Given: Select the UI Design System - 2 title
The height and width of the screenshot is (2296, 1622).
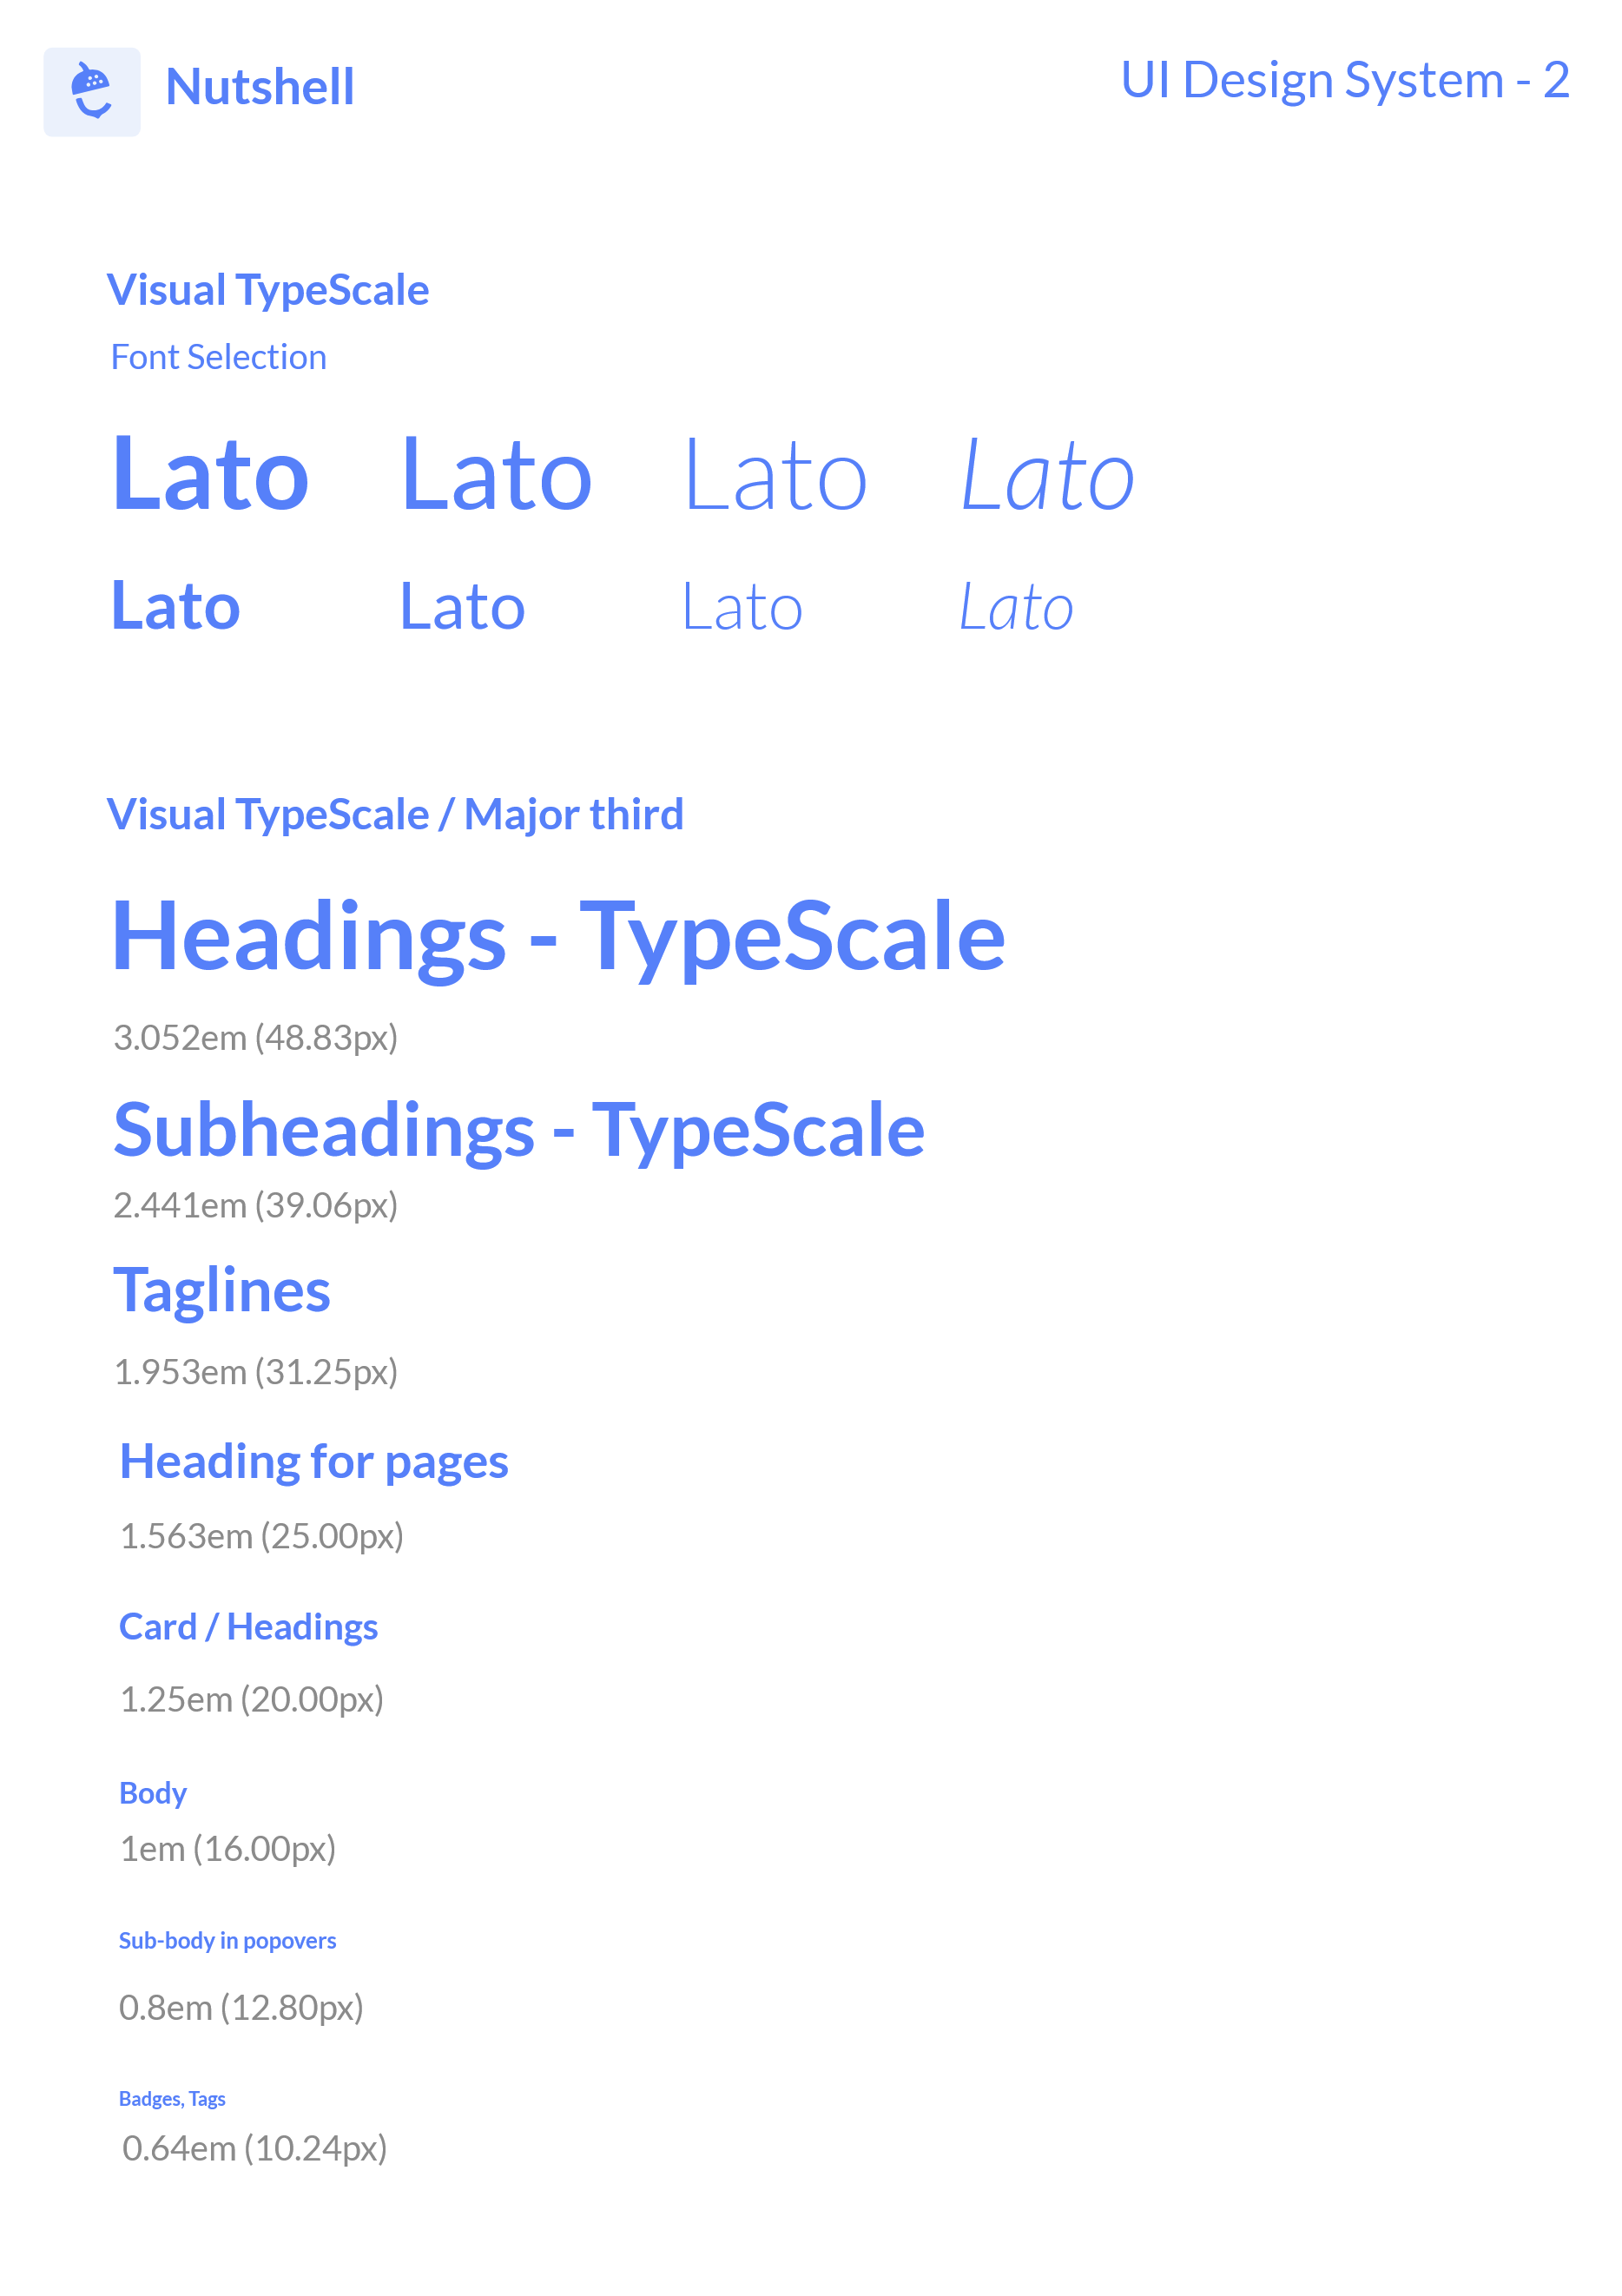Looking at the screenshot, I should (x=1343, y=80).
